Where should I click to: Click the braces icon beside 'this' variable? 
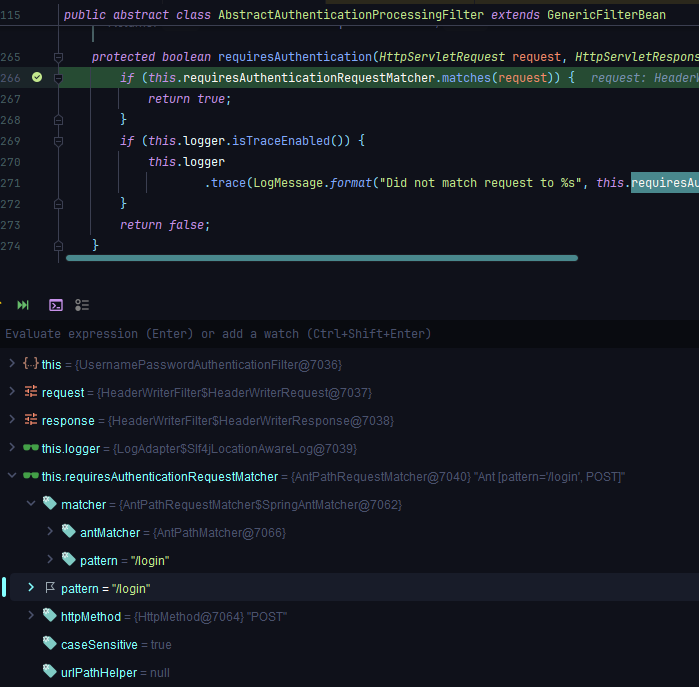pos(30,365)
